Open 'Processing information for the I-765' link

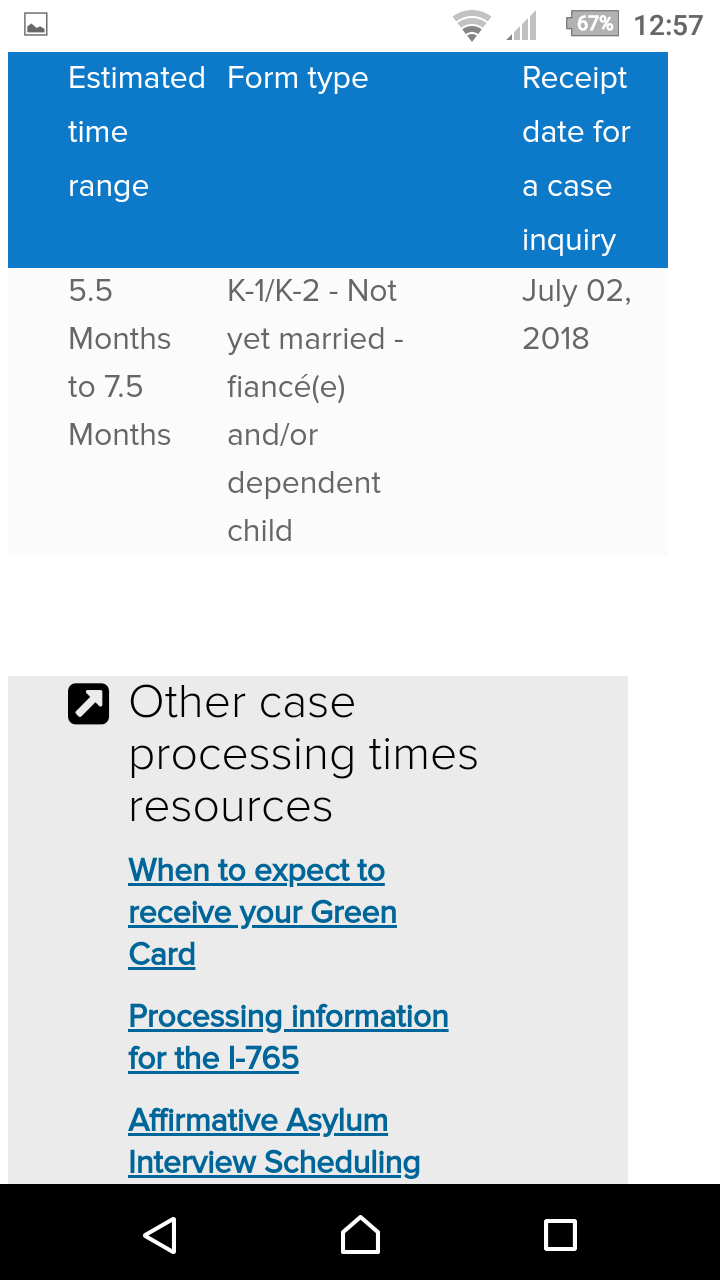[288, 1037]
